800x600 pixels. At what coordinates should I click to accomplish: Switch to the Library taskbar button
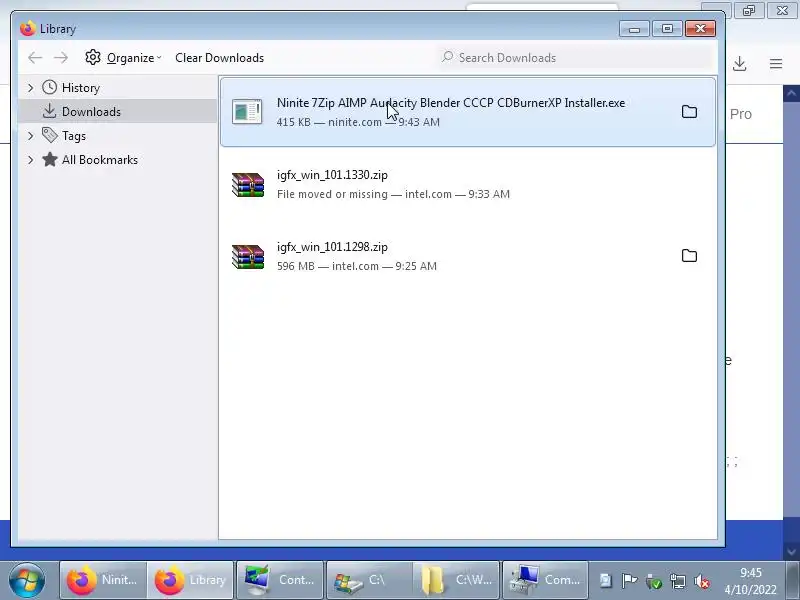point(190,580)
